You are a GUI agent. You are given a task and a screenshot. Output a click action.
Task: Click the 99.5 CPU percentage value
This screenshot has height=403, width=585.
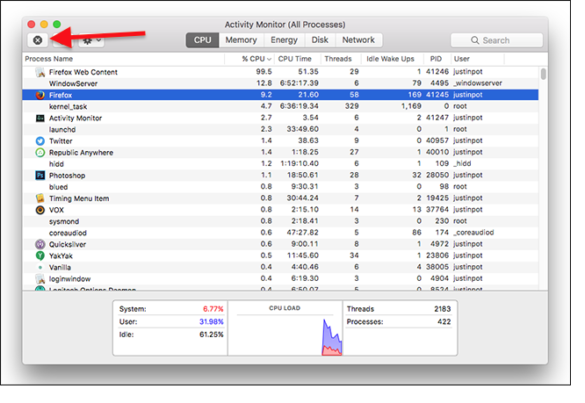264,72
